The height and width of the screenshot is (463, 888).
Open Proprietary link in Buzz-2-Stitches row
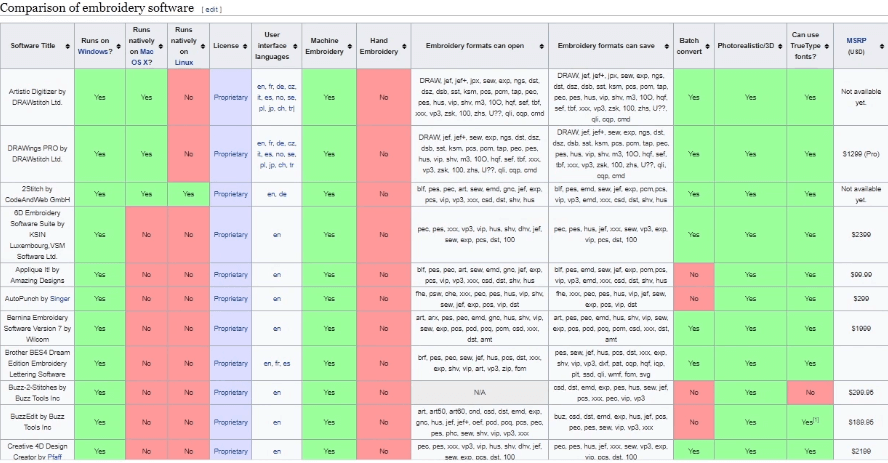(x=230, y=392)
